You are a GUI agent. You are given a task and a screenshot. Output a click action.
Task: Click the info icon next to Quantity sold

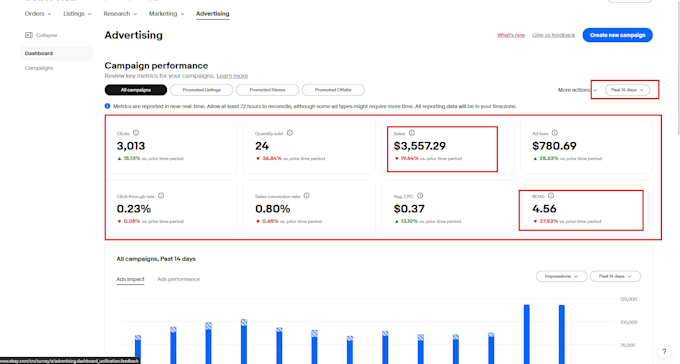[290, 133]
